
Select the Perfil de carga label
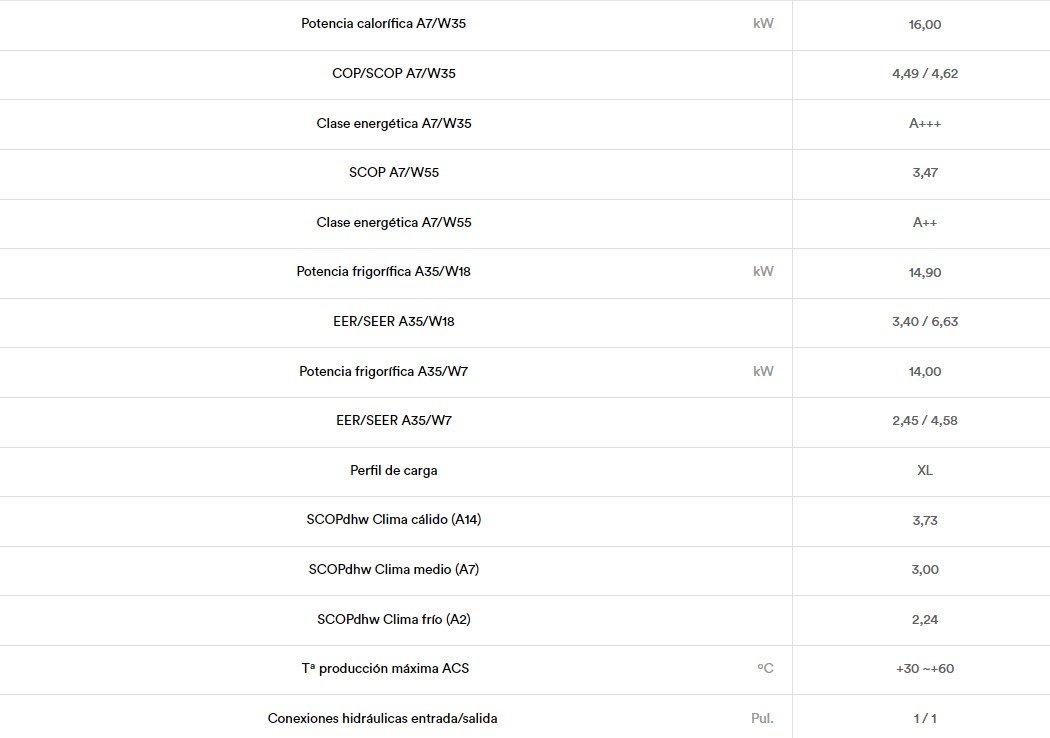394,470
